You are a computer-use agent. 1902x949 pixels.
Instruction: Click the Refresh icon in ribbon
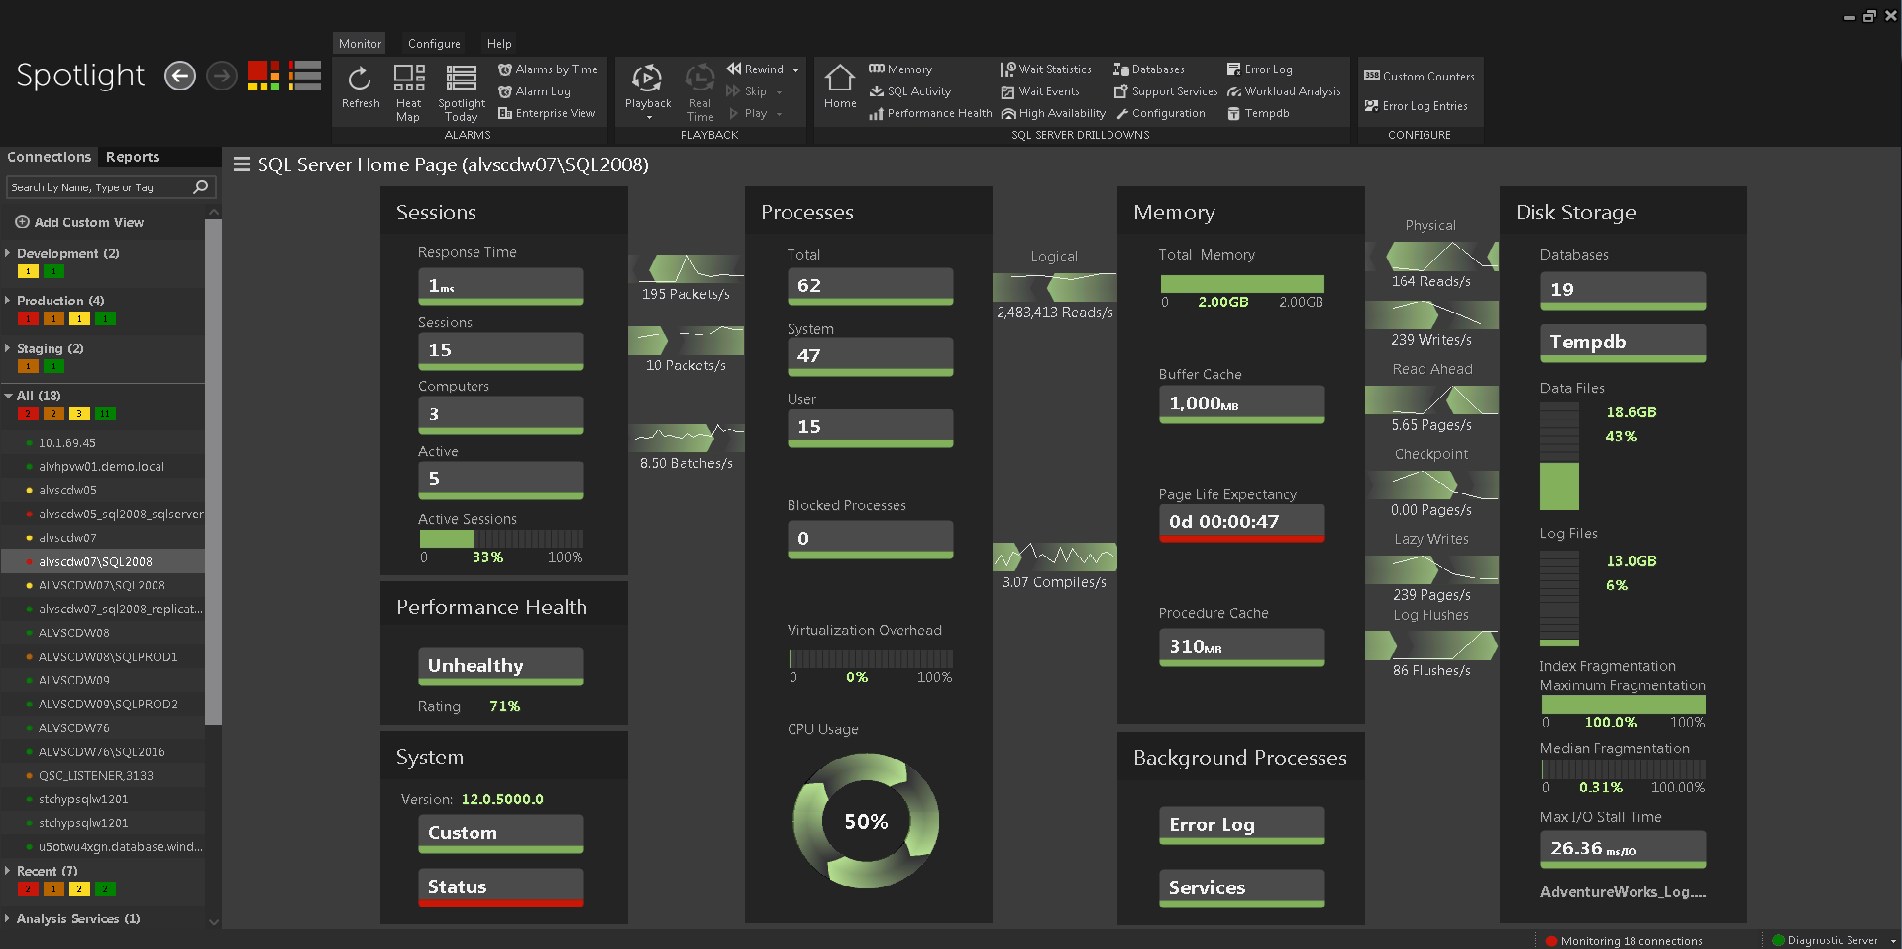[x=360, y=79]
